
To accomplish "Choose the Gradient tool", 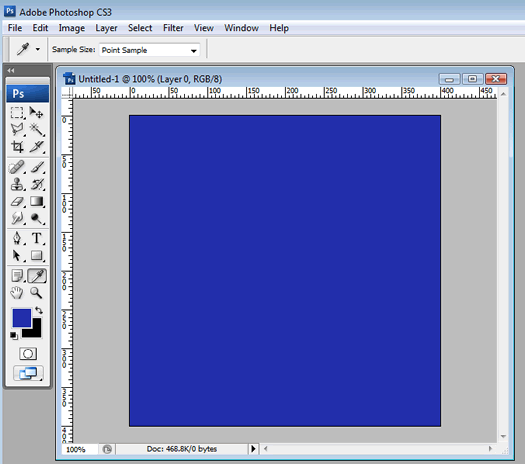I will coord(36,202).
